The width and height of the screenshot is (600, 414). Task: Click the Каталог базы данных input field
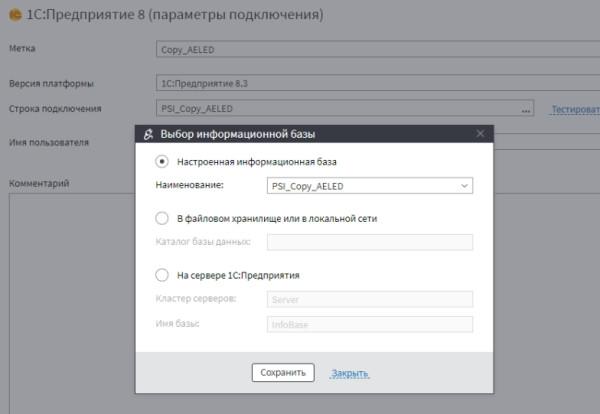click(370, 242)
